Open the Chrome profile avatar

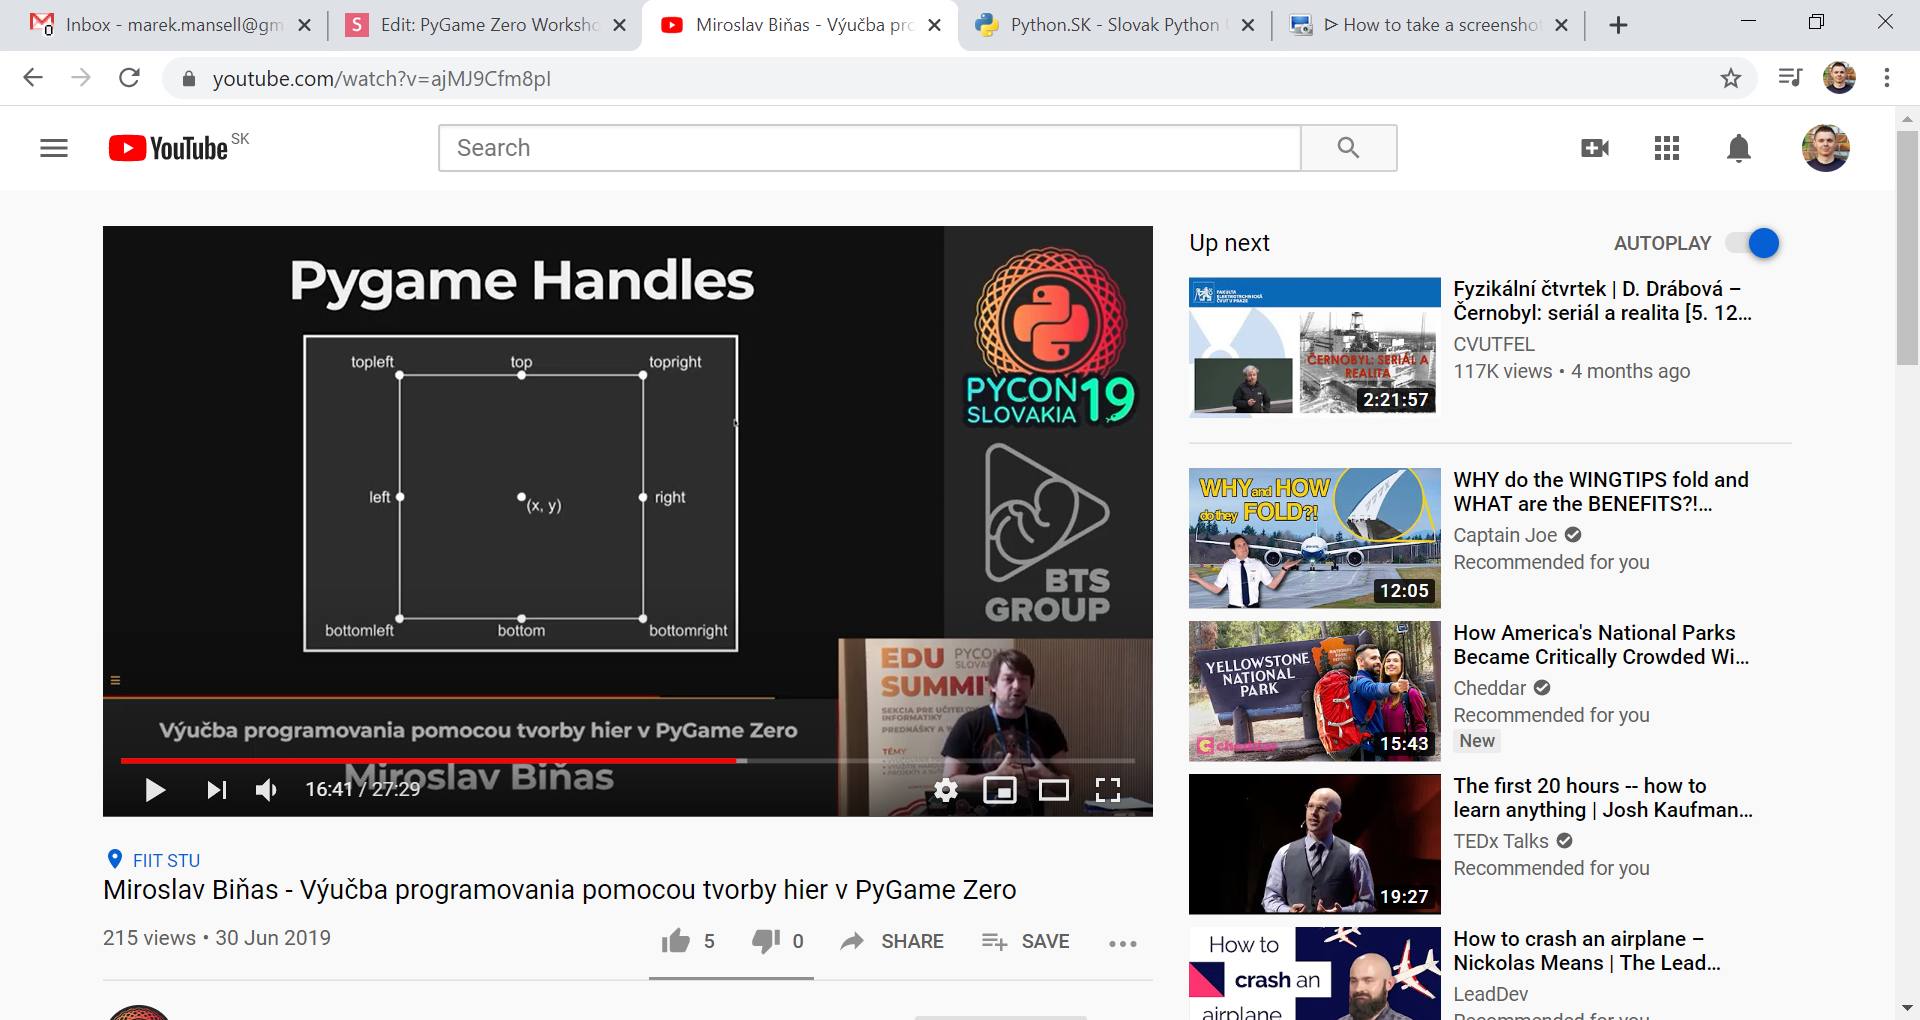1839,78
